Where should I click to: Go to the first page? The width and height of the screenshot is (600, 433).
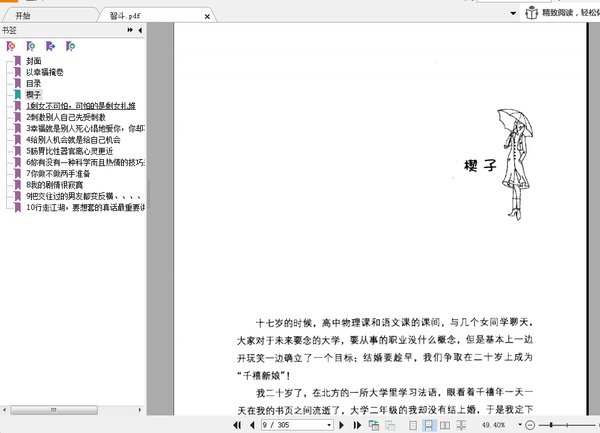tap(237, 425)
